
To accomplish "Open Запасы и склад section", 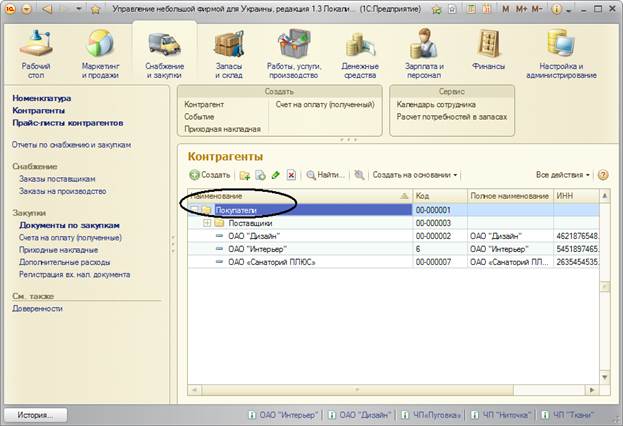I will [x=229, y=54].
